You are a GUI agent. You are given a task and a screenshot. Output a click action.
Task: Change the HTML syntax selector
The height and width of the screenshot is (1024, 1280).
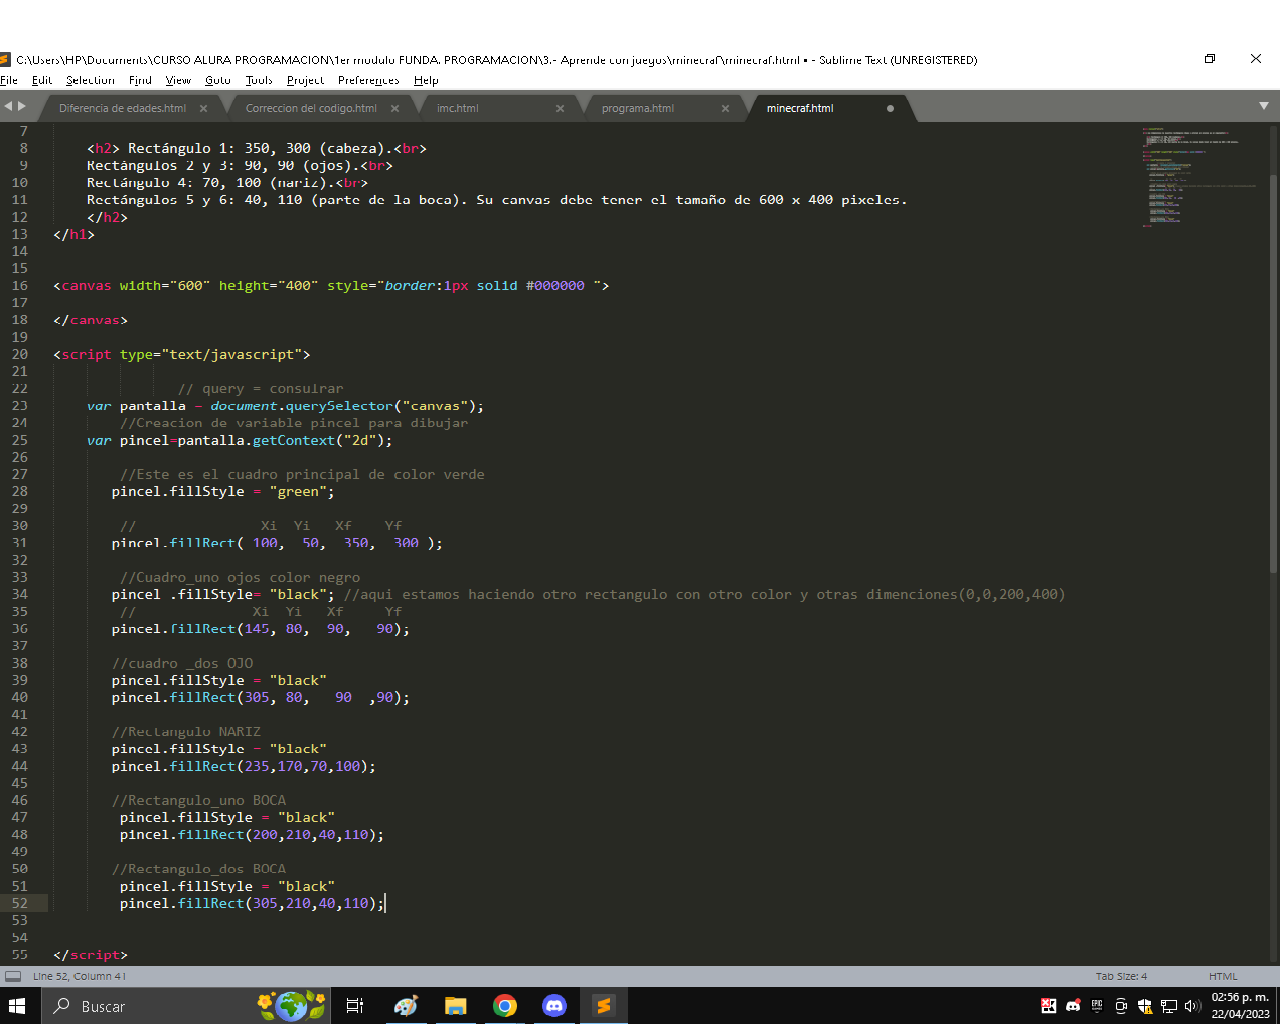click(1223, 976)
